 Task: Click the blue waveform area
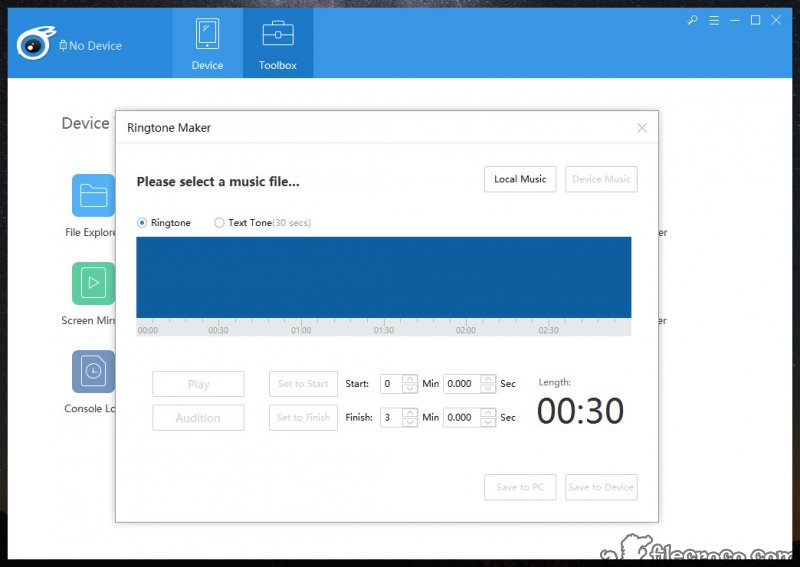(x=384, y=277)
